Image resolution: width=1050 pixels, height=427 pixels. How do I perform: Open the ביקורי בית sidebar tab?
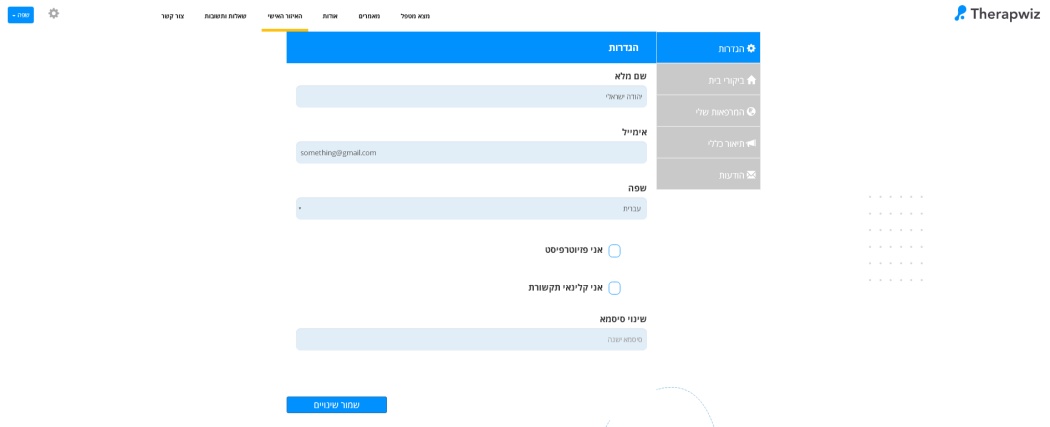click(x=708, y=80)
